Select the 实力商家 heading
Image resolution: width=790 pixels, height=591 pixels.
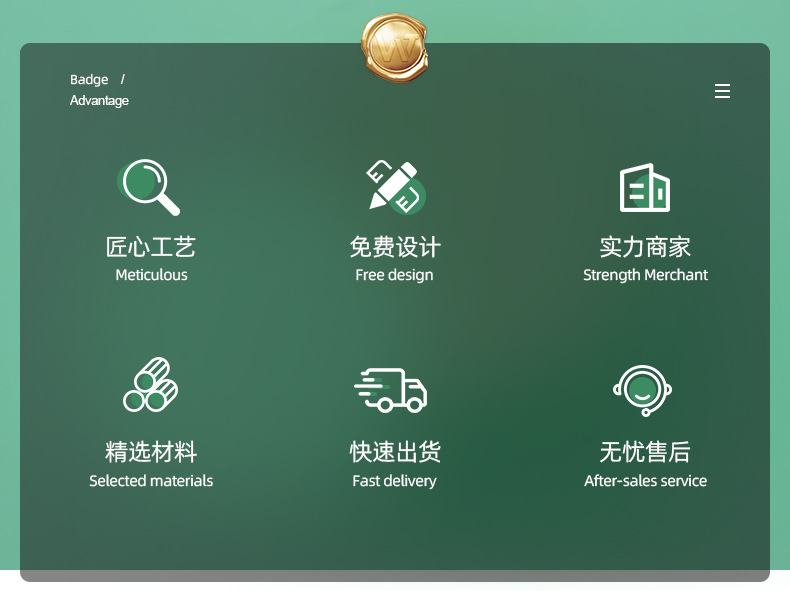(x=645, y=247)
